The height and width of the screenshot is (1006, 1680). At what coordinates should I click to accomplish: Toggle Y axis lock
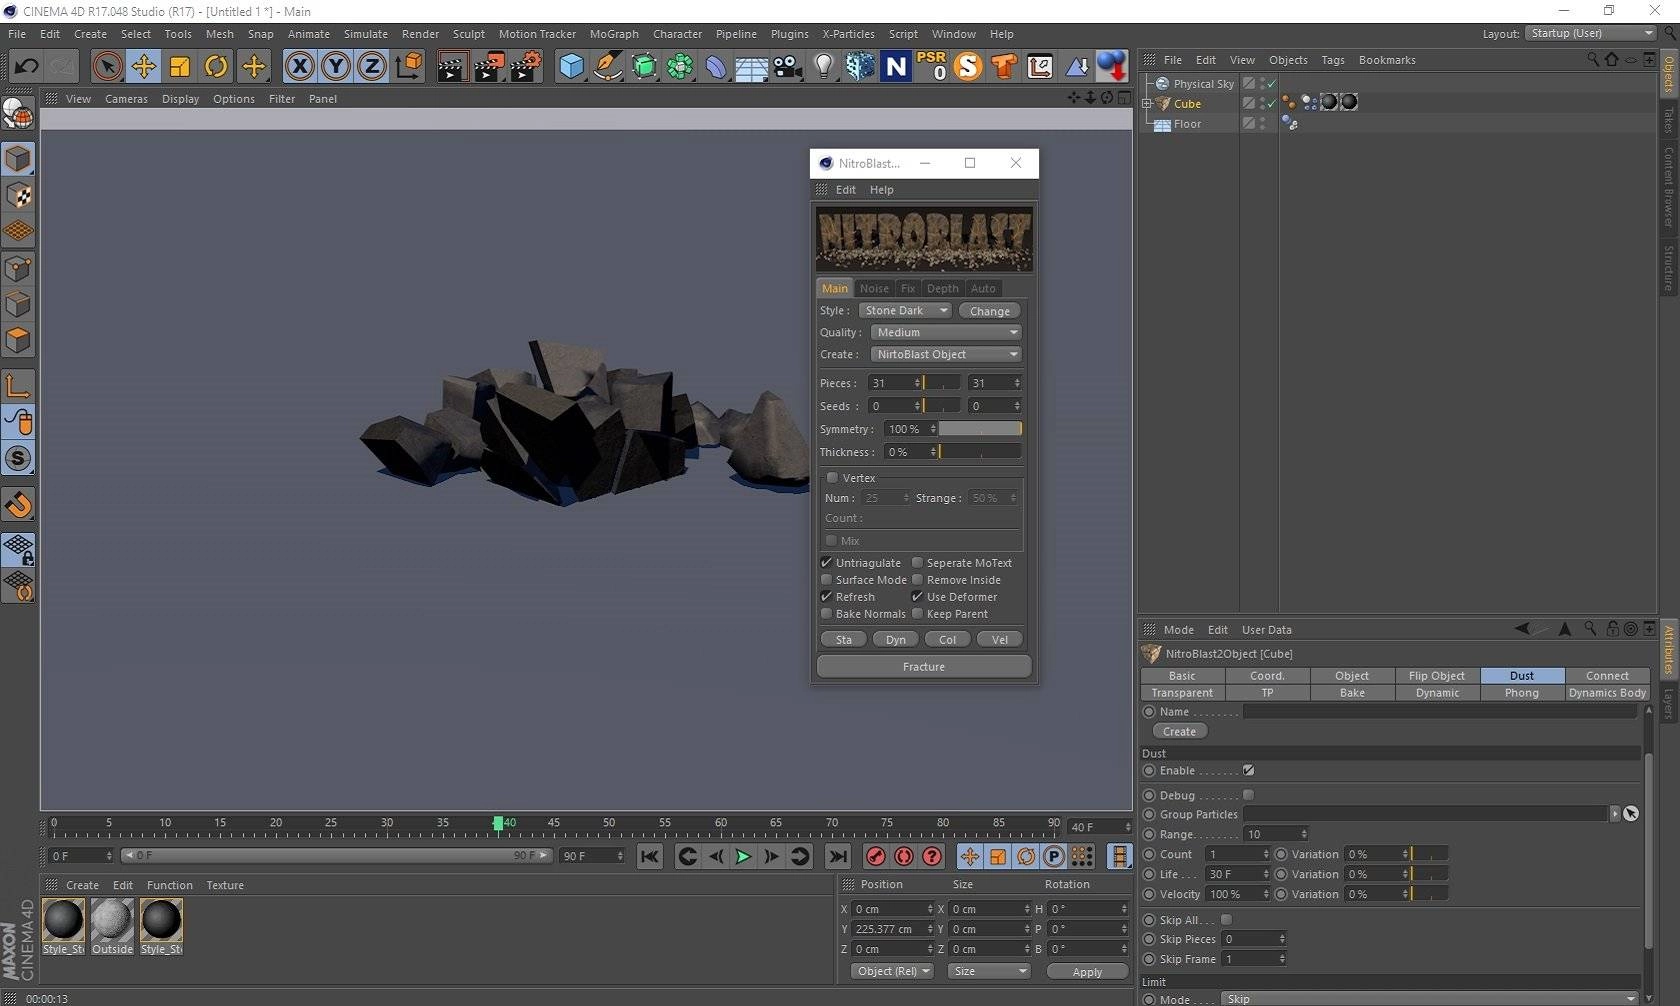(x=336, y=67)
